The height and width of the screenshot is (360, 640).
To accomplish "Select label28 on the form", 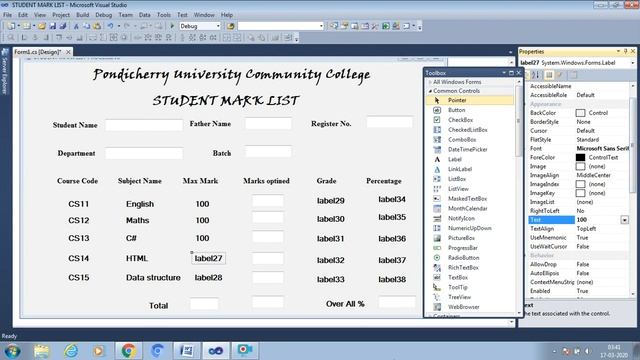I will tap(208, 278).
